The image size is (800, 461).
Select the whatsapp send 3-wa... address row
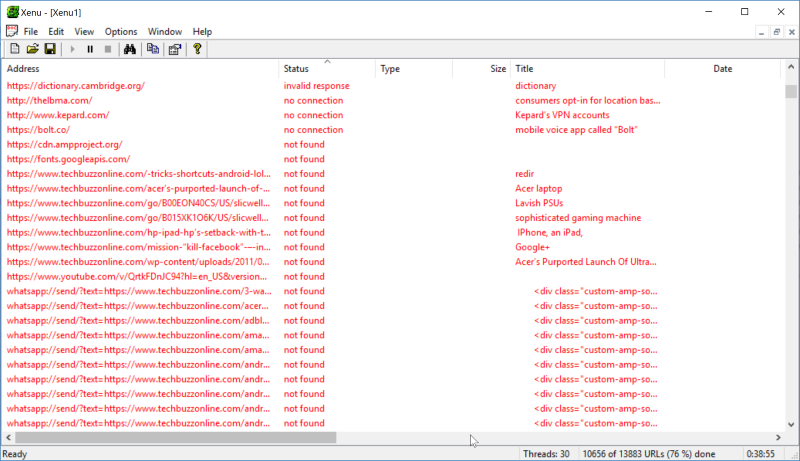pyautogui.click(x=139, y=291)
